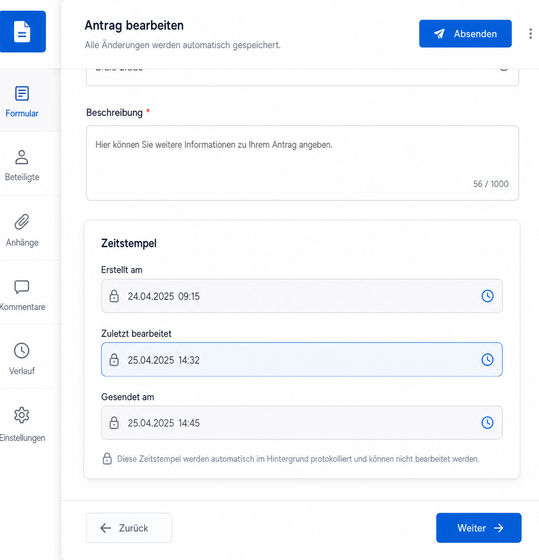Open the three-dot more options menu

point(530,34)
